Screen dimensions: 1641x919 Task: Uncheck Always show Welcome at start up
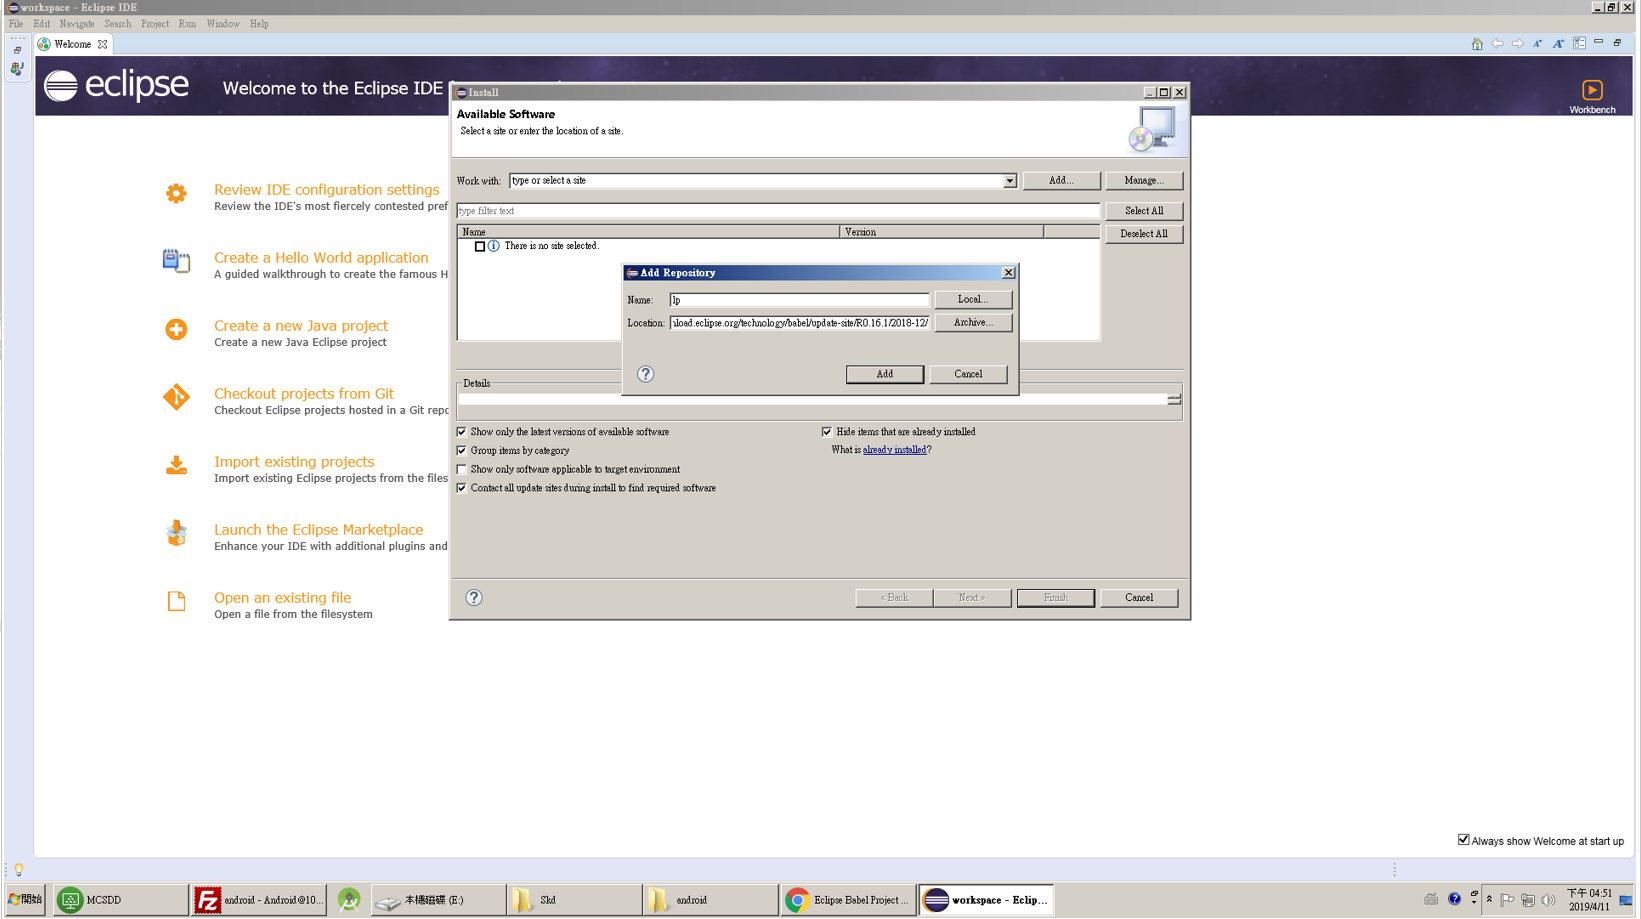click(x=1464, y=840)
